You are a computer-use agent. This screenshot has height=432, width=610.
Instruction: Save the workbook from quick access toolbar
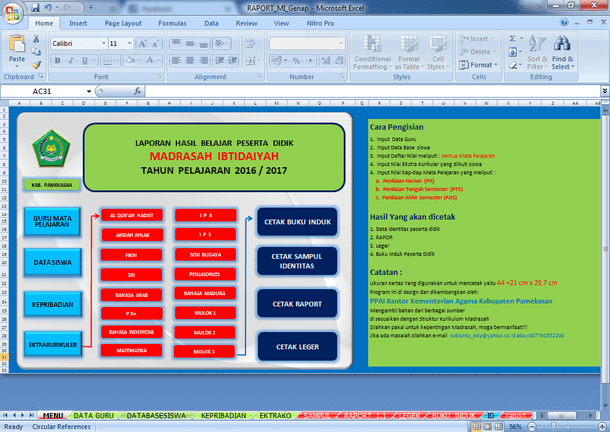(x=35, y=8)
